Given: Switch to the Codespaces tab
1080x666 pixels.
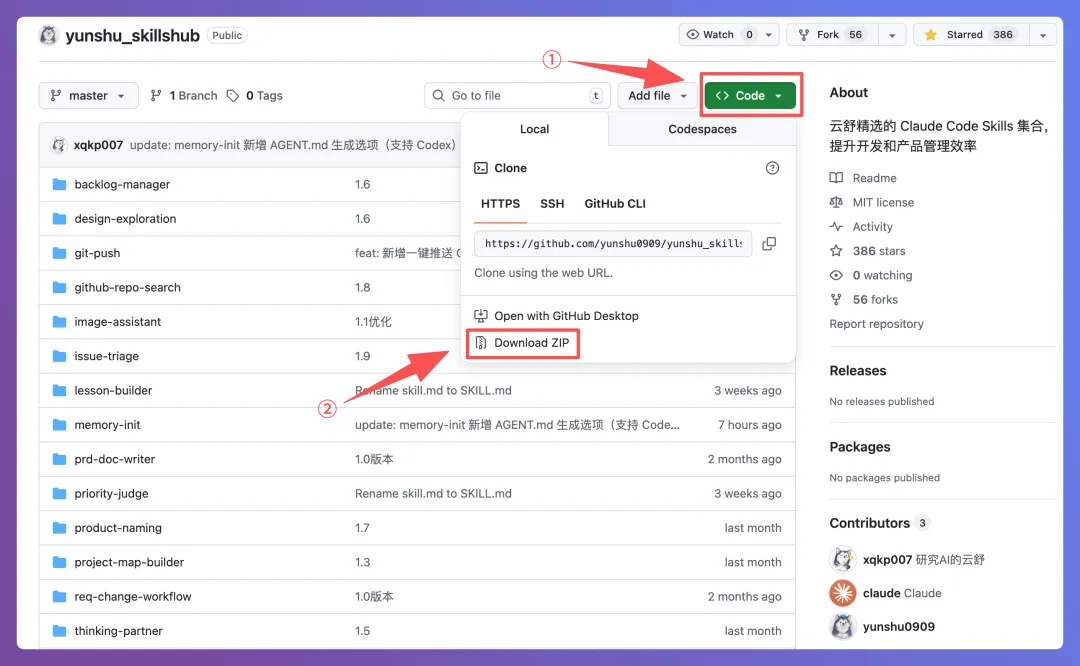Looking at the screenshot, I should tap(702, 129).
